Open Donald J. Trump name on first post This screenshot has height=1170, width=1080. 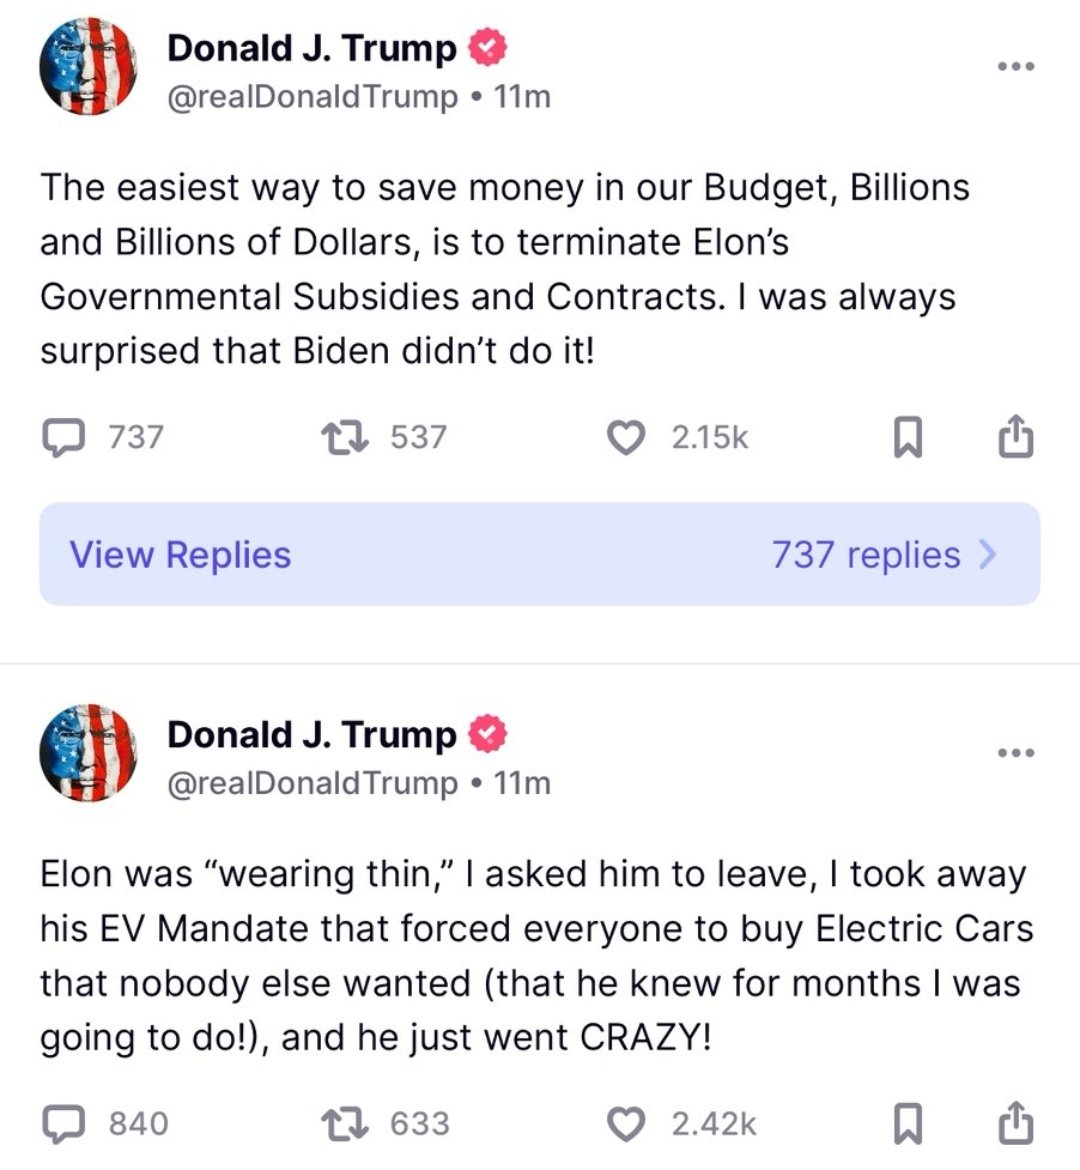pos(311,47)
